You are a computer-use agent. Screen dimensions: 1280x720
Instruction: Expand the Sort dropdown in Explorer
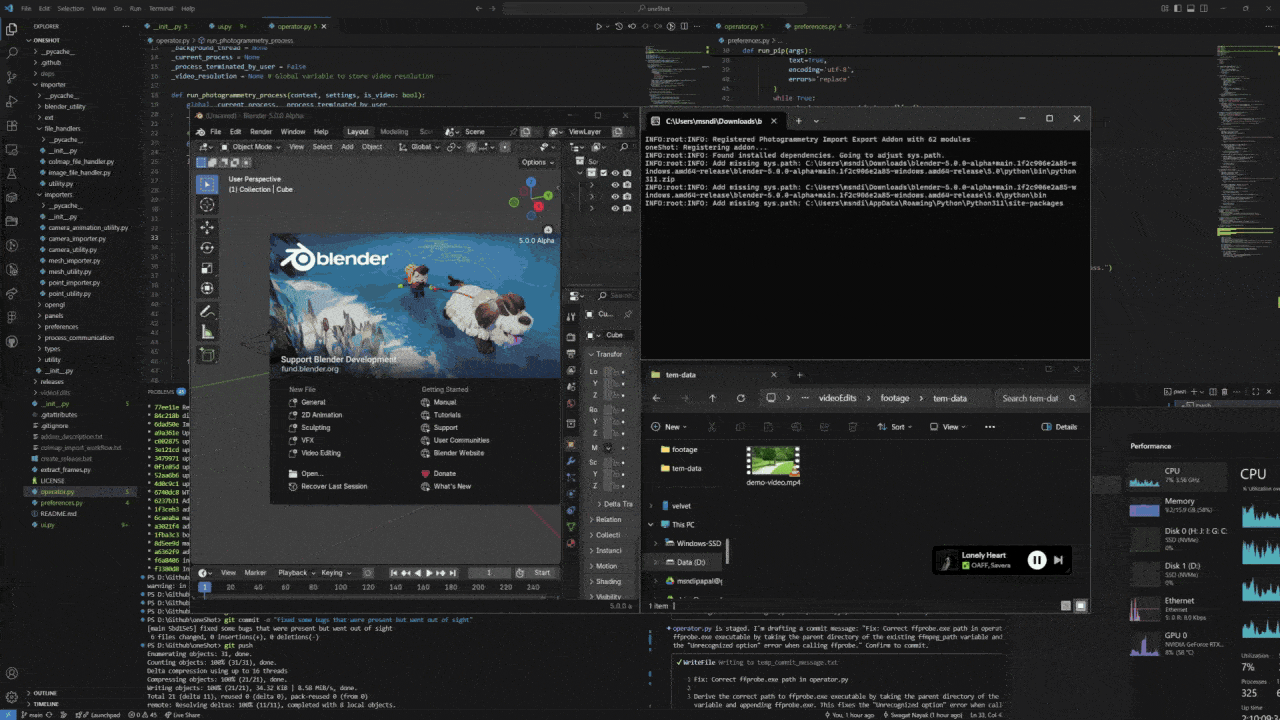[896, 427]
